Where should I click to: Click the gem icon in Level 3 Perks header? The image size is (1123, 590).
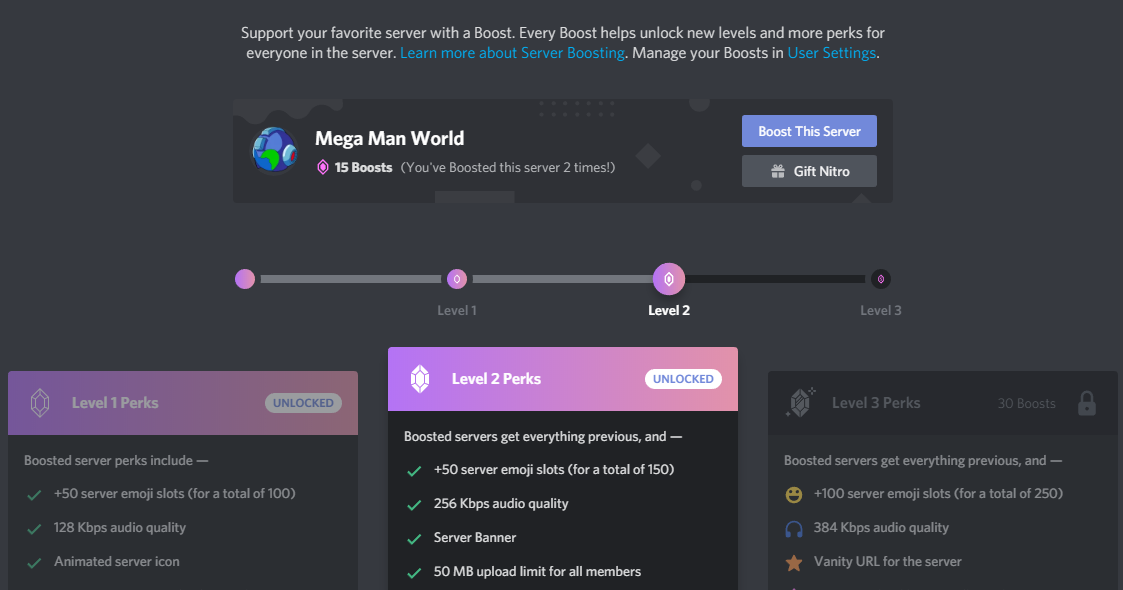point(801,402)
